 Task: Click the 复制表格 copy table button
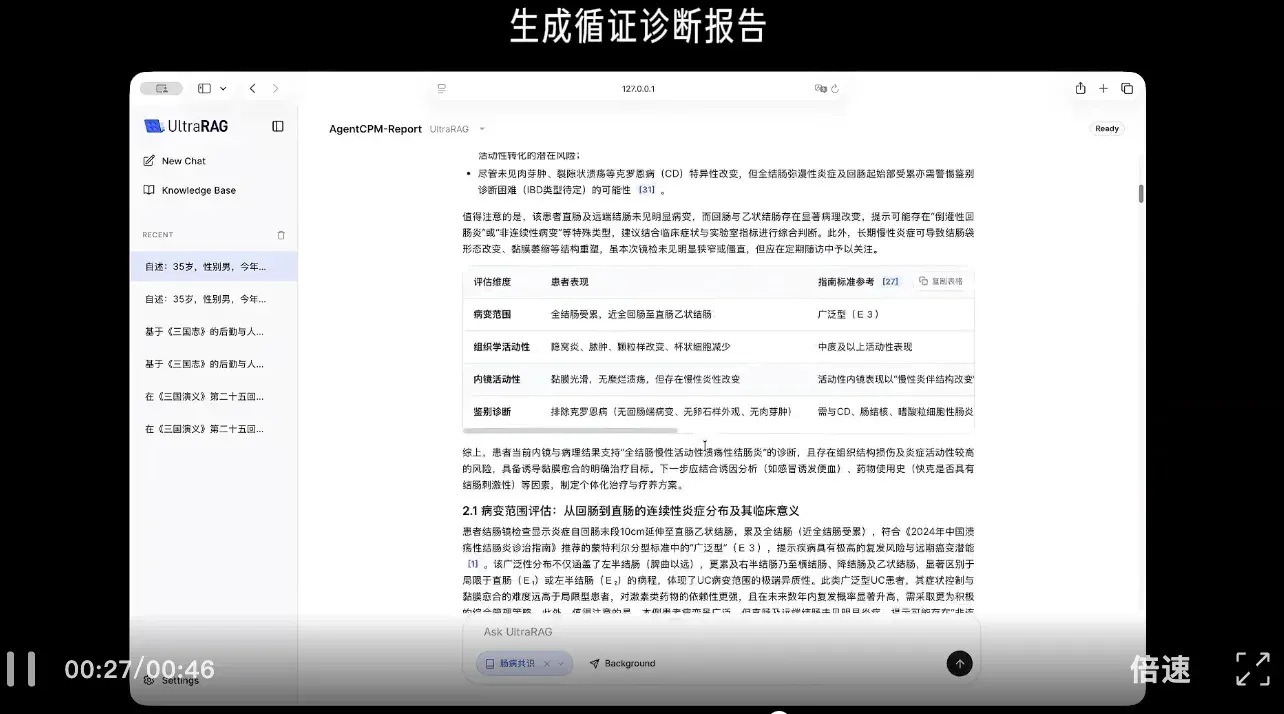pyautogui.click(x=941, y=281)
